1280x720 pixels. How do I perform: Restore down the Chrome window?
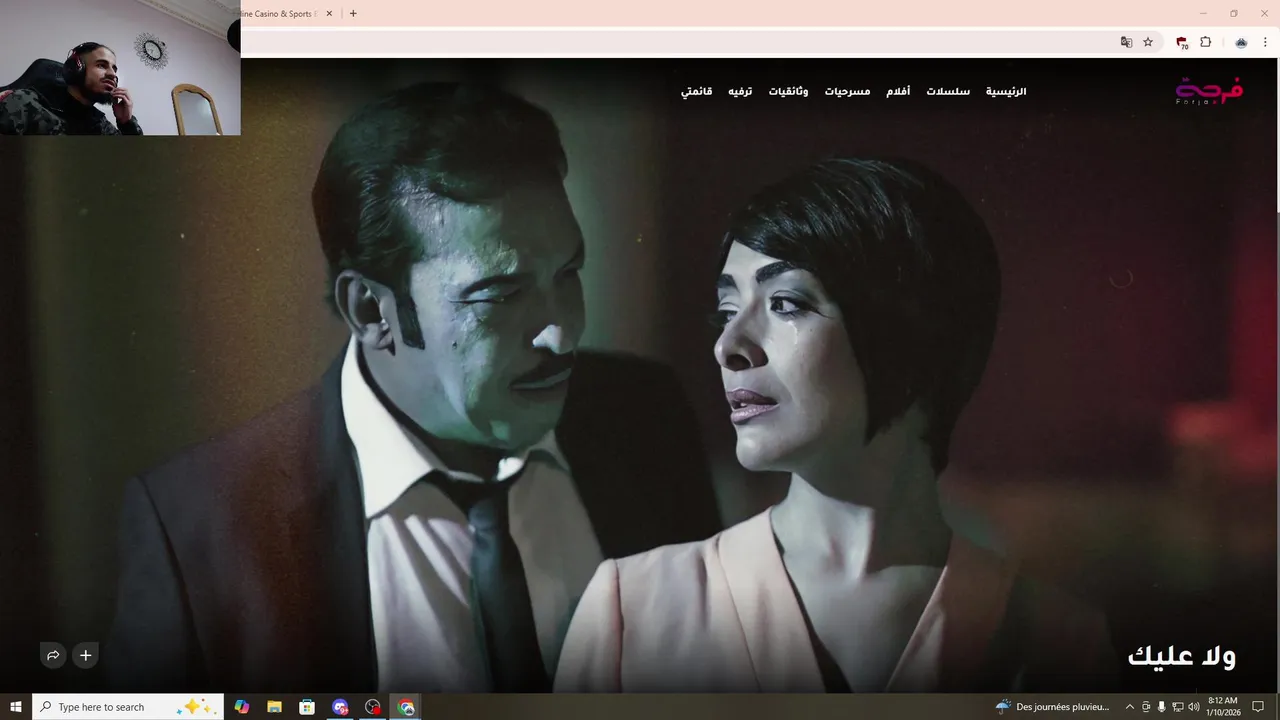(1234, 14)
